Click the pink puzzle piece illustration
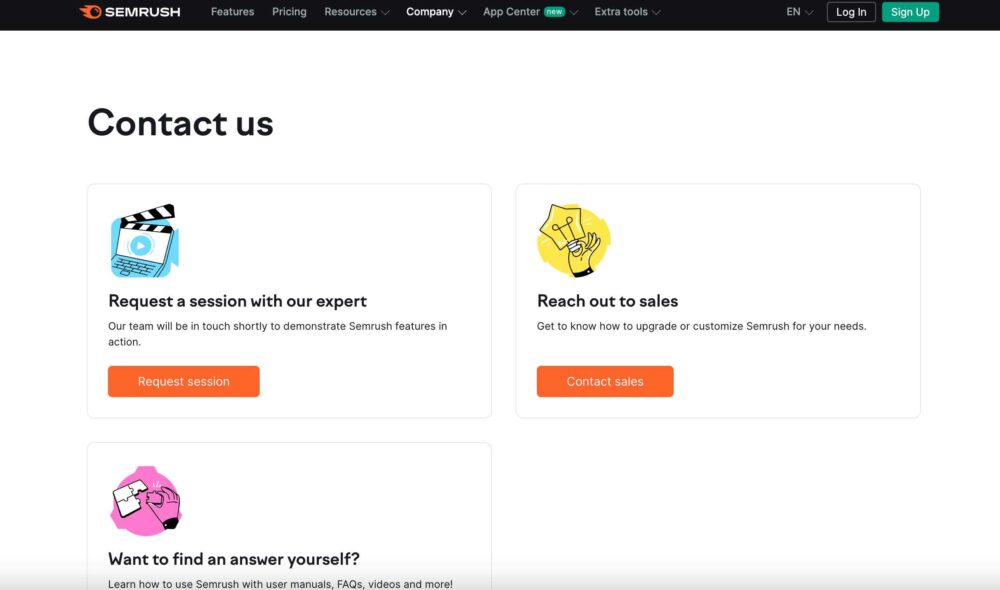Screen dimensions: 1000x590 click(x=145, y=501)
